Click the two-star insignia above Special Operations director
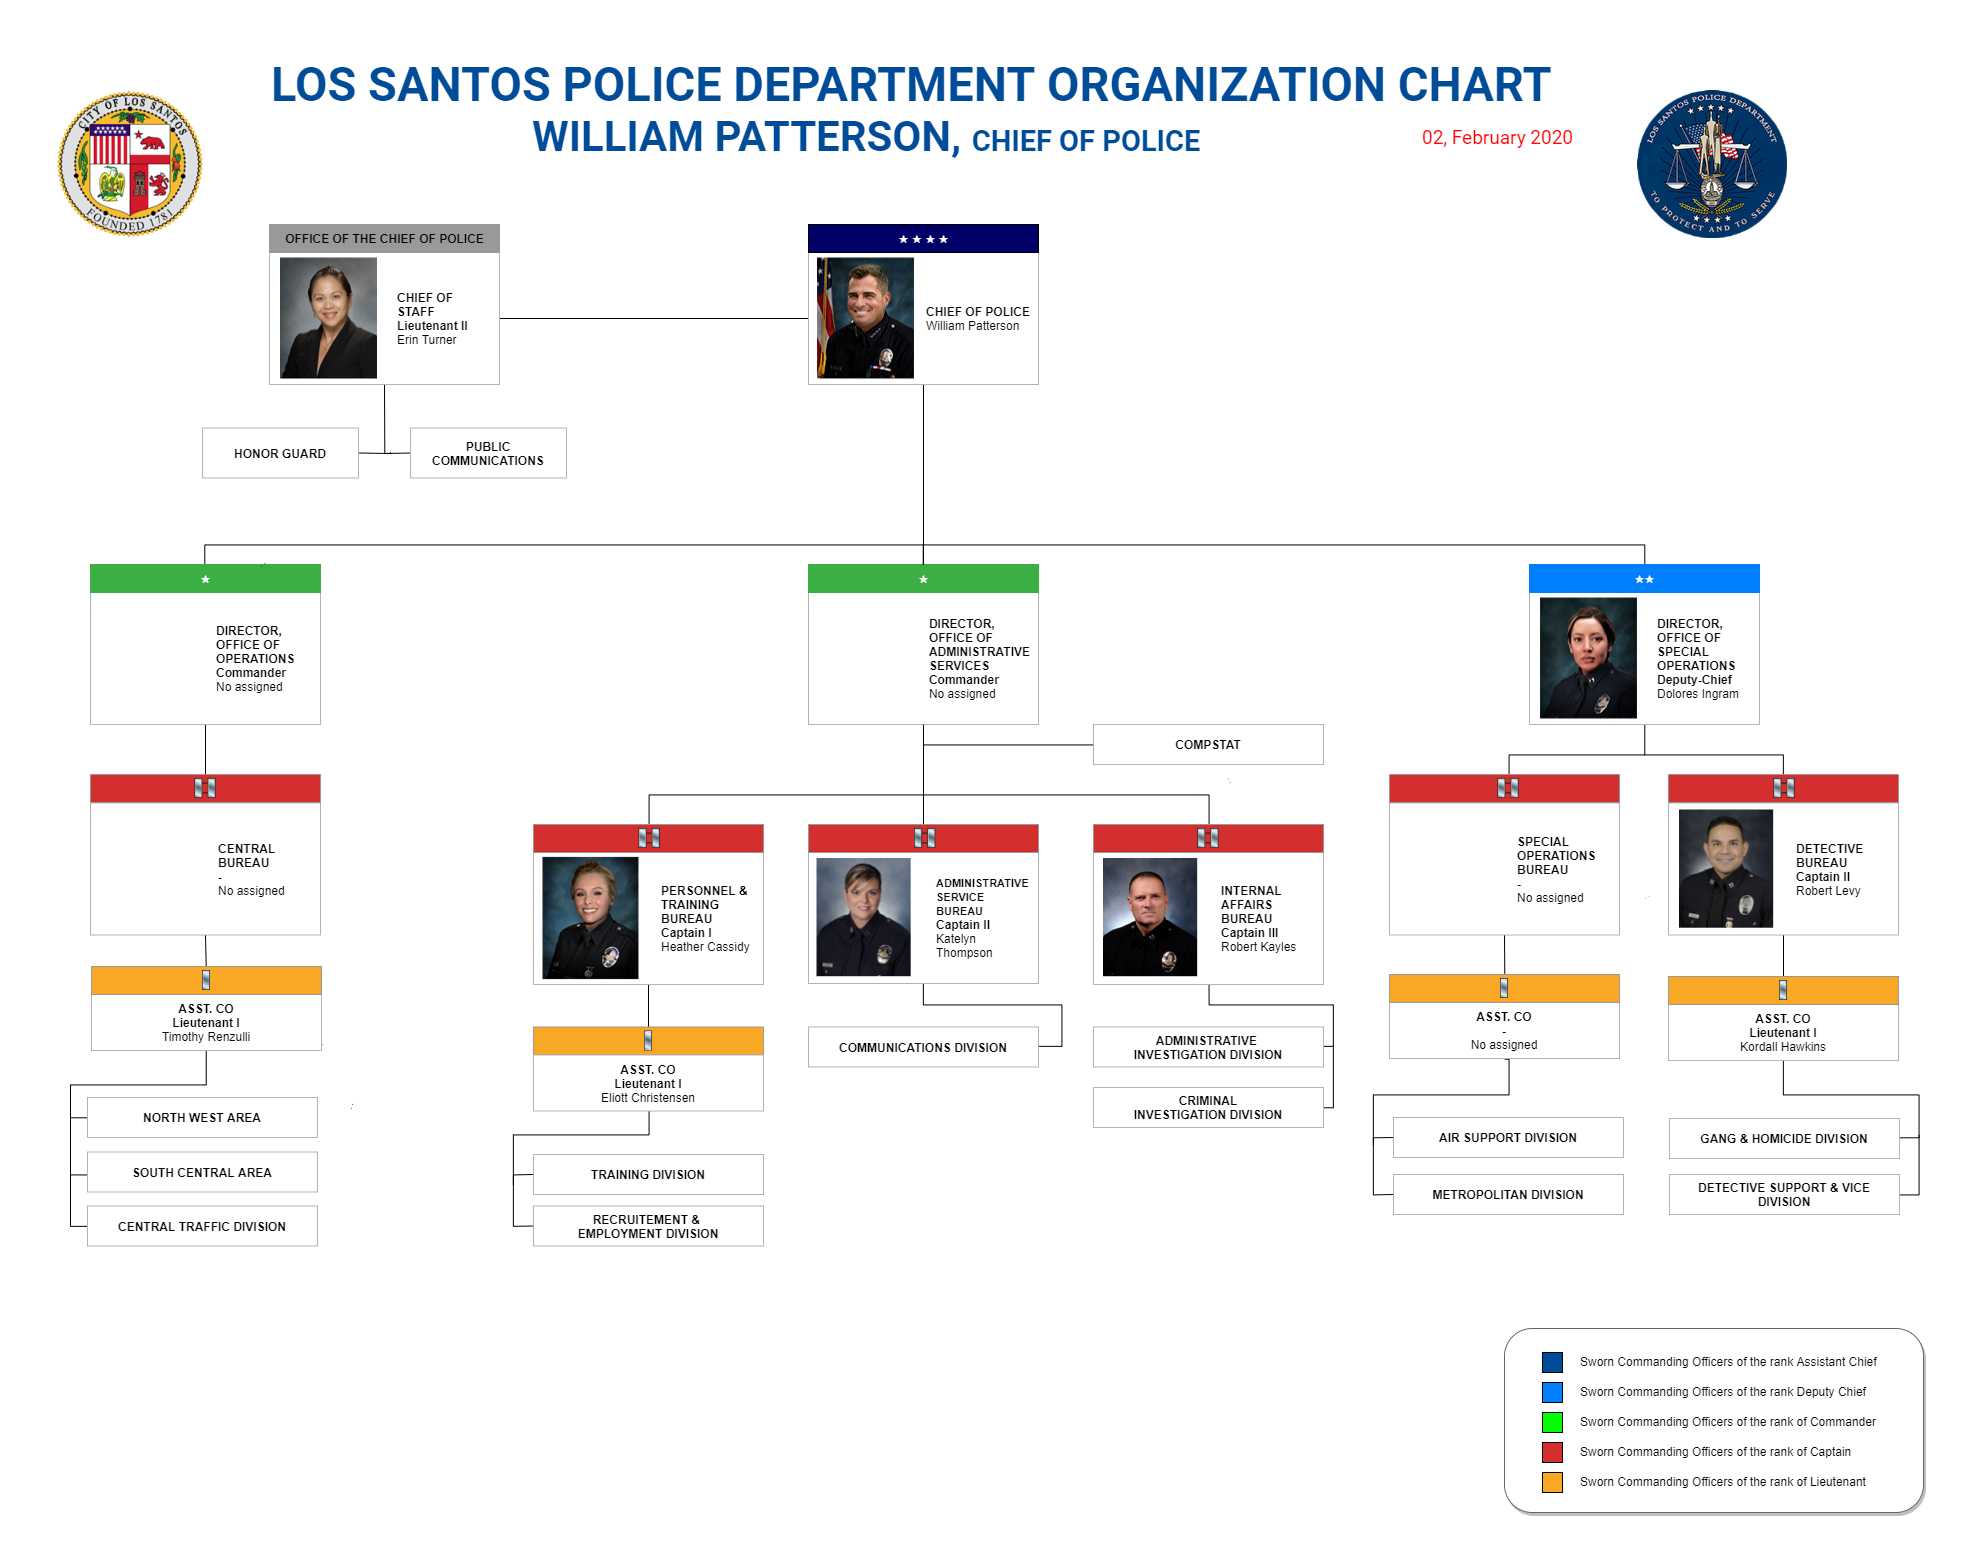The width and height of the screenshot is (1977, 1568). pos(1643,579)
